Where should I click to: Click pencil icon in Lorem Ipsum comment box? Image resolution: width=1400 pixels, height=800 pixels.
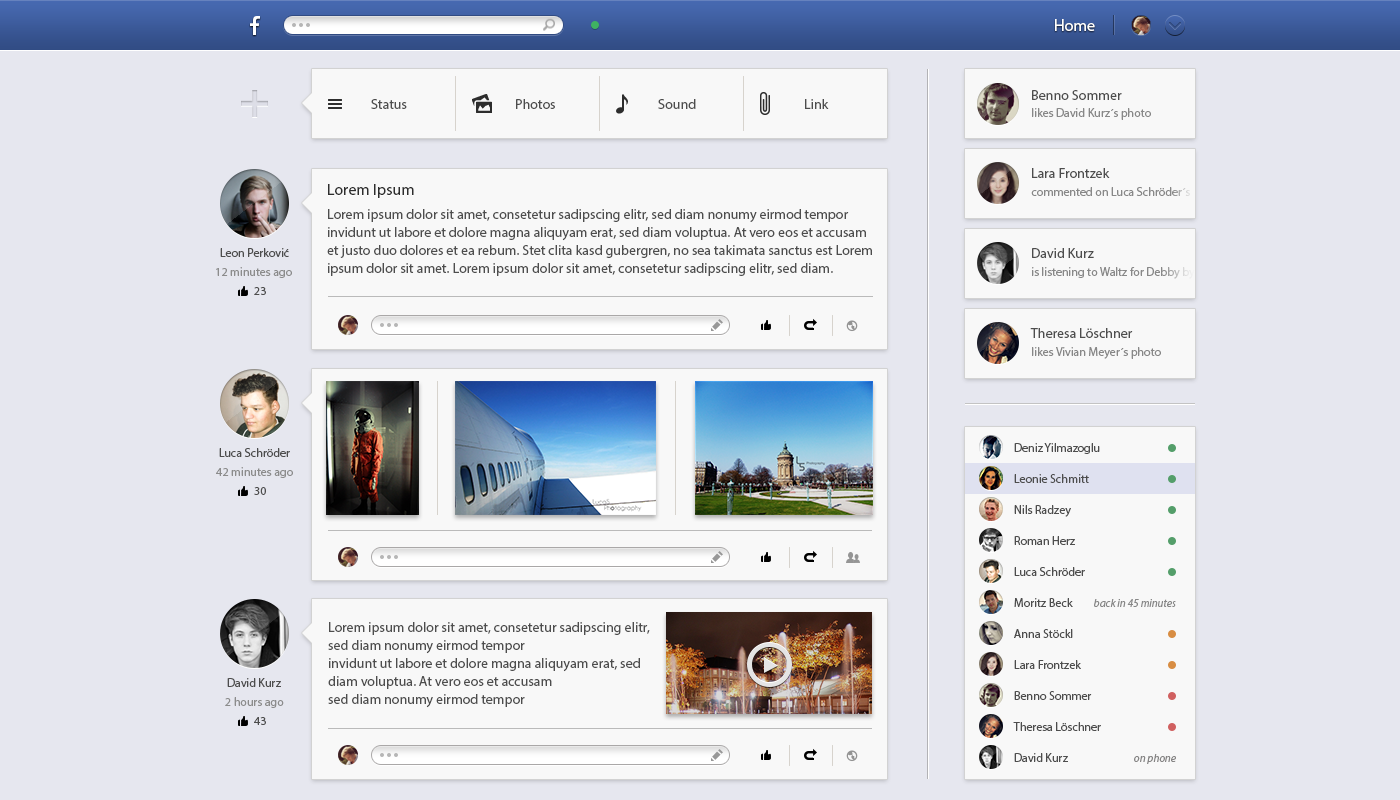coord(717,325)
